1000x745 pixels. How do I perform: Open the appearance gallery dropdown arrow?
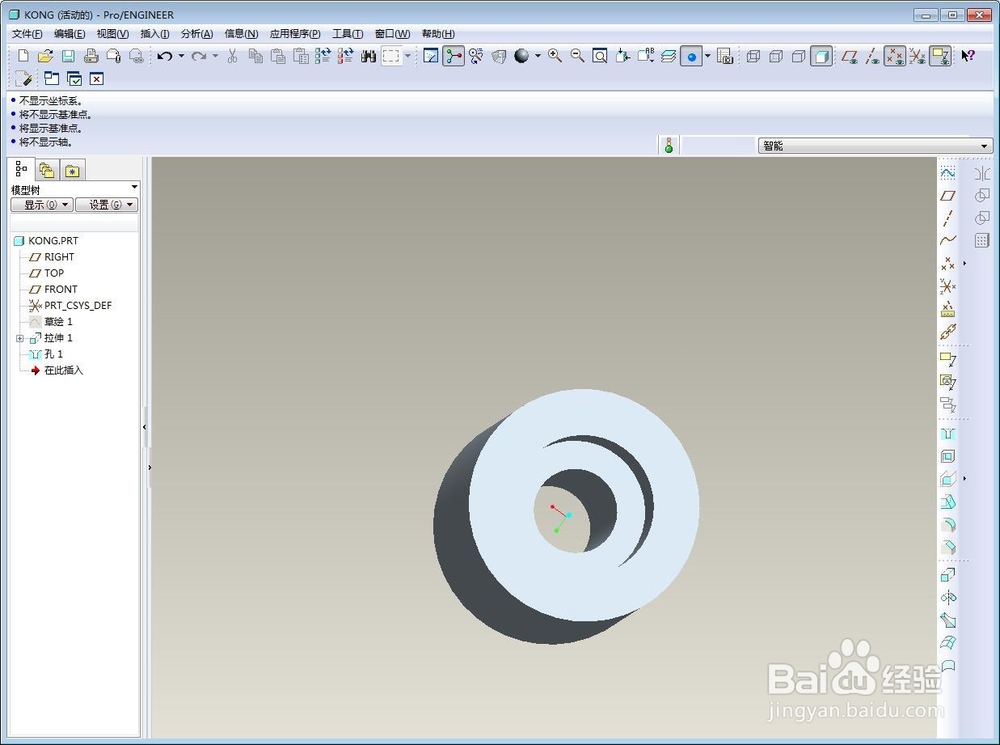coord(538,56)
